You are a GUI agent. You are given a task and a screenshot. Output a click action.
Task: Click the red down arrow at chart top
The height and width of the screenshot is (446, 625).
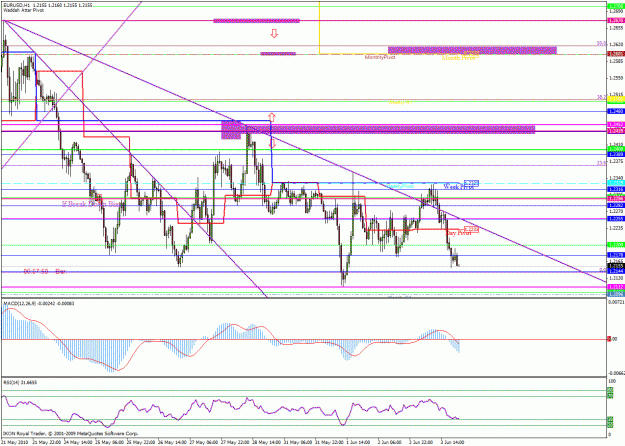[x=274, y=33]
